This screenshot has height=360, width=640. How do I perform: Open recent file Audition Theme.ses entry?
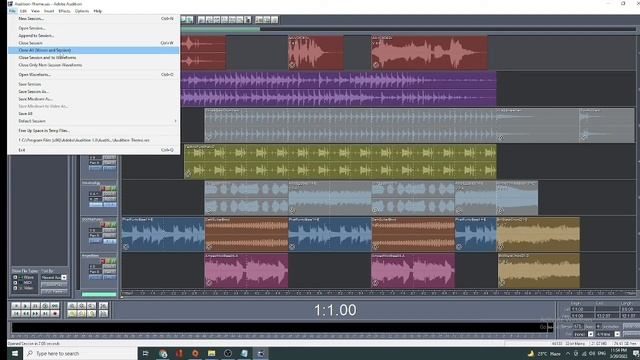coord(93,140)
